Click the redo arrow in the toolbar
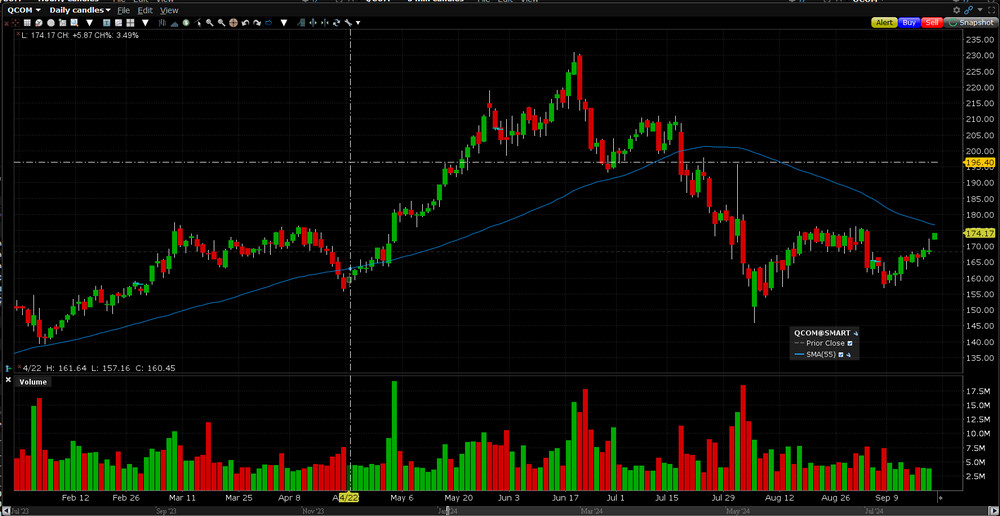The image size is (1000, 516). tap(256, 22)
